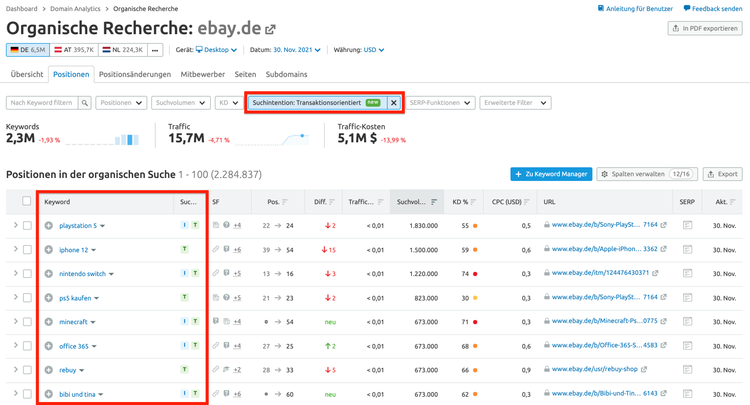Viewport: 750px width, 405px height.
Task: Tick the checkbox for iphone 12 row
Action: tap(27, 250)
